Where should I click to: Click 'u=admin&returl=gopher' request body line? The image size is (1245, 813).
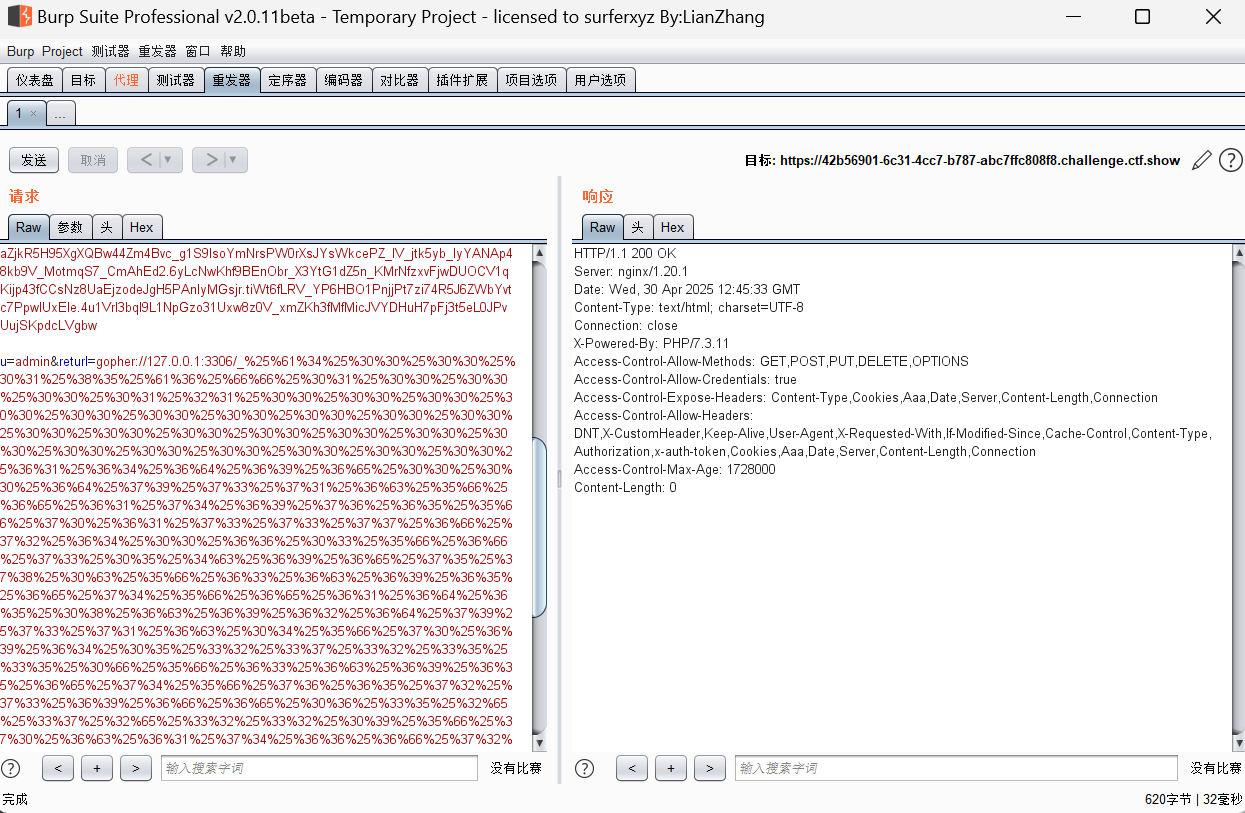pyautogui.click(x=258, y=361)
